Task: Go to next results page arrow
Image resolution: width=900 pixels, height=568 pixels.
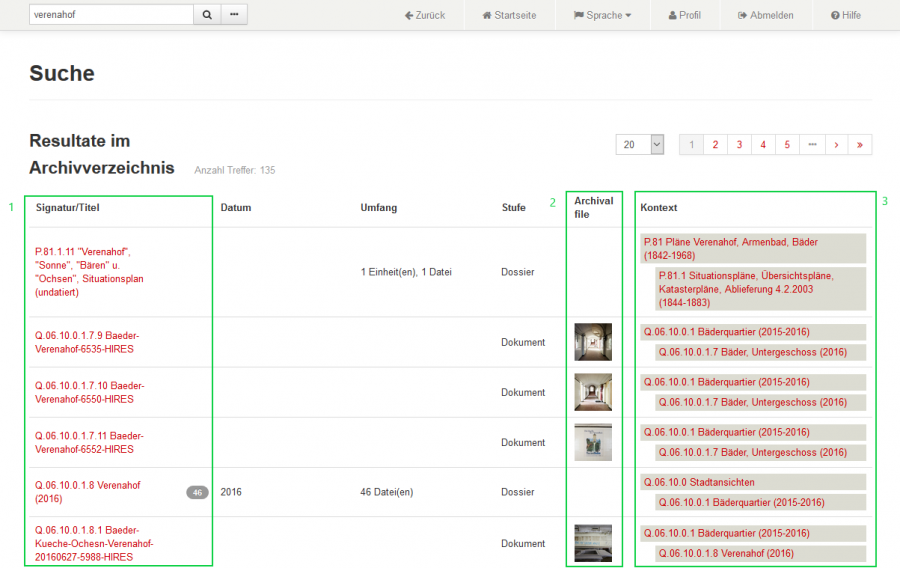Action: point(836,145)
